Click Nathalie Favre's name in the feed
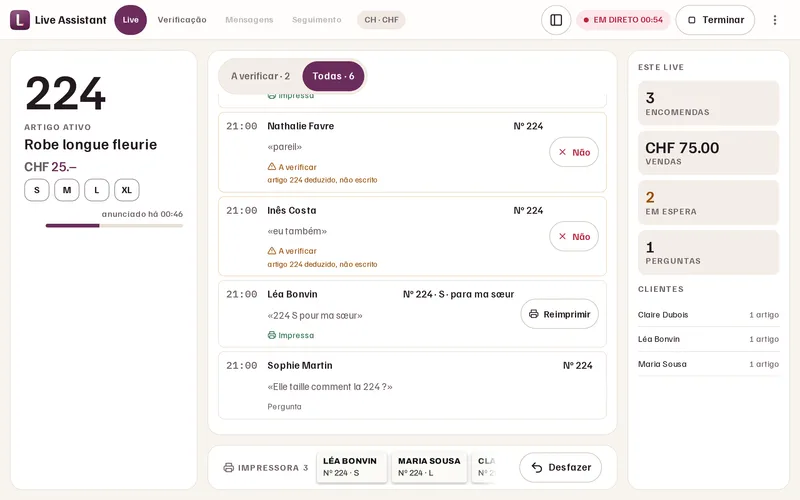800x500 pixels. point(301,126)
